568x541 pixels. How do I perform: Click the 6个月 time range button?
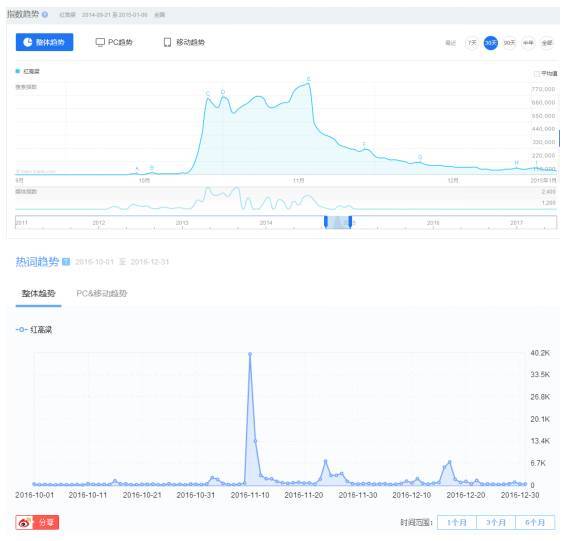pyautogui.click(x=535, y=522)
